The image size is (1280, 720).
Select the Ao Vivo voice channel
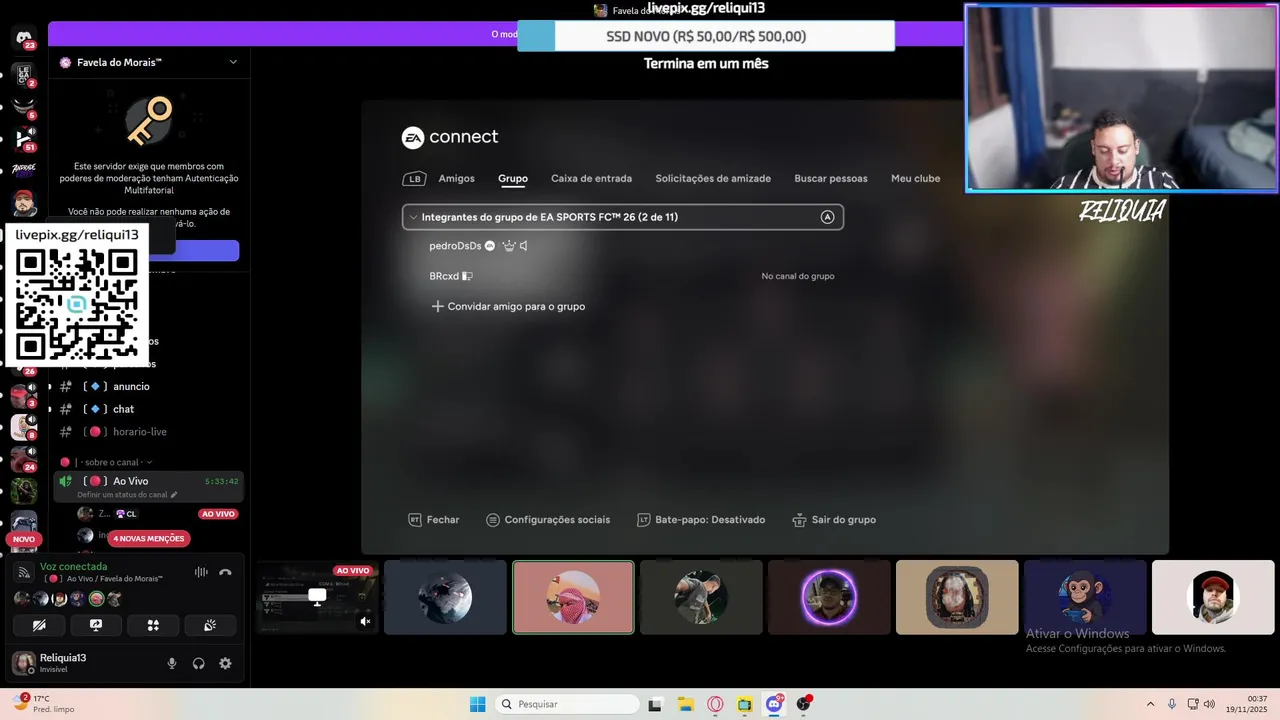pos(148,486)
